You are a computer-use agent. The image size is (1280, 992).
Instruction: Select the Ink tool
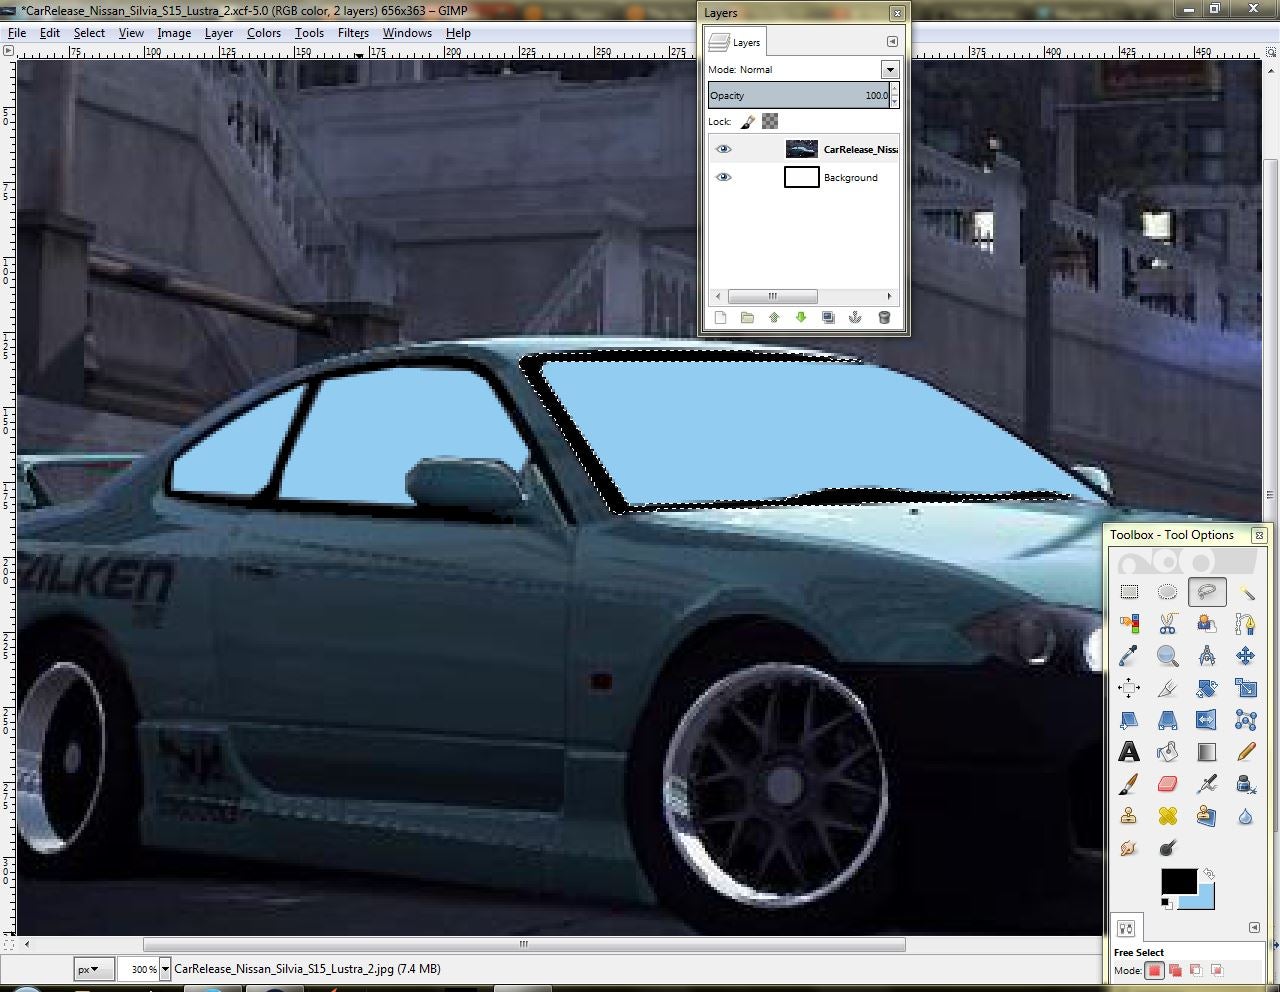pos(1245,784)
